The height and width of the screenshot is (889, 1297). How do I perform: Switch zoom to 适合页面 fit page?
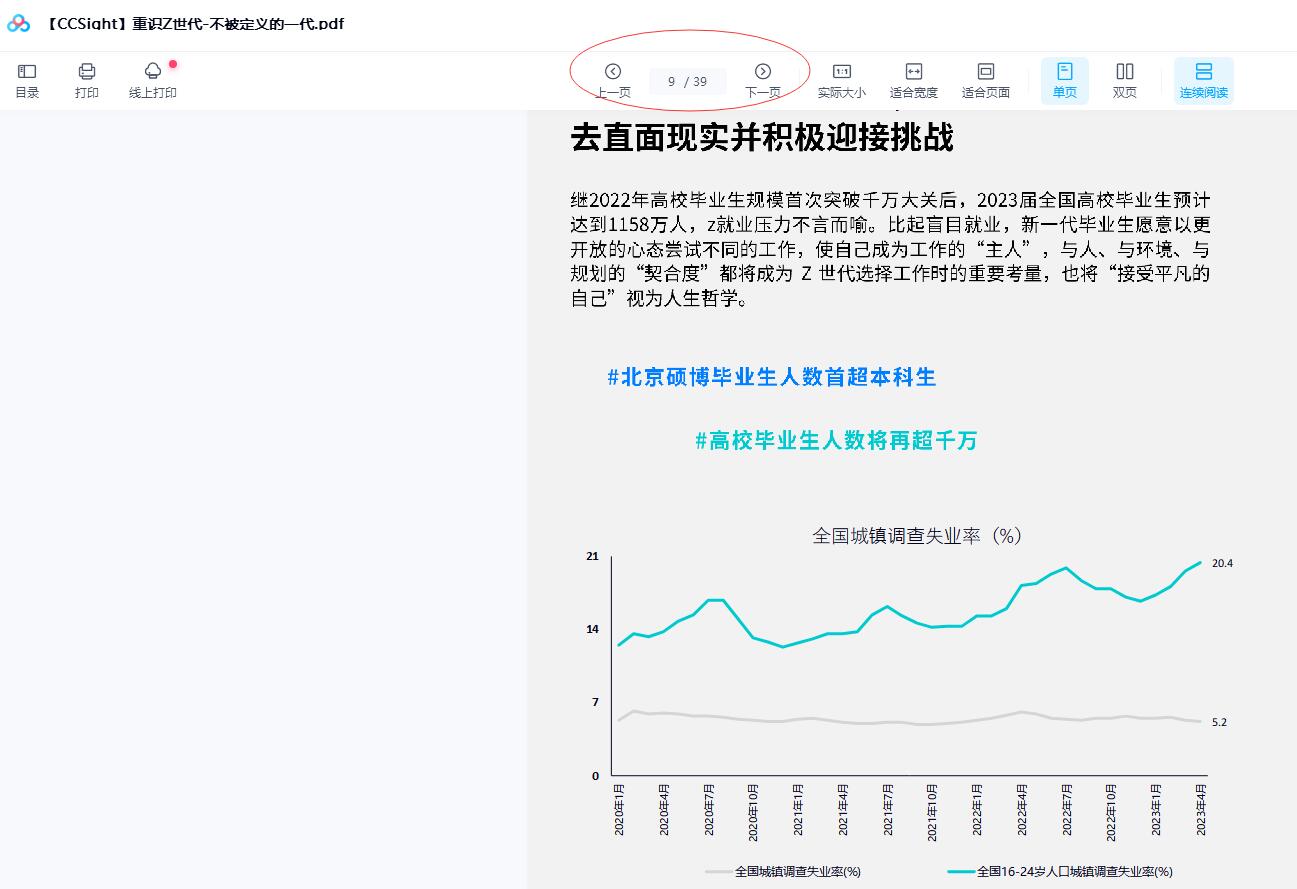(x=986, y=79)
